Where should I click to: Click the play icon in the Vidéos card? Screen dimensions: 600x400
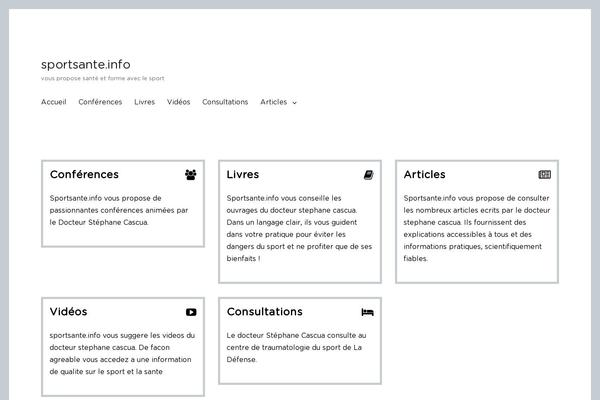(x=191, y=312)
